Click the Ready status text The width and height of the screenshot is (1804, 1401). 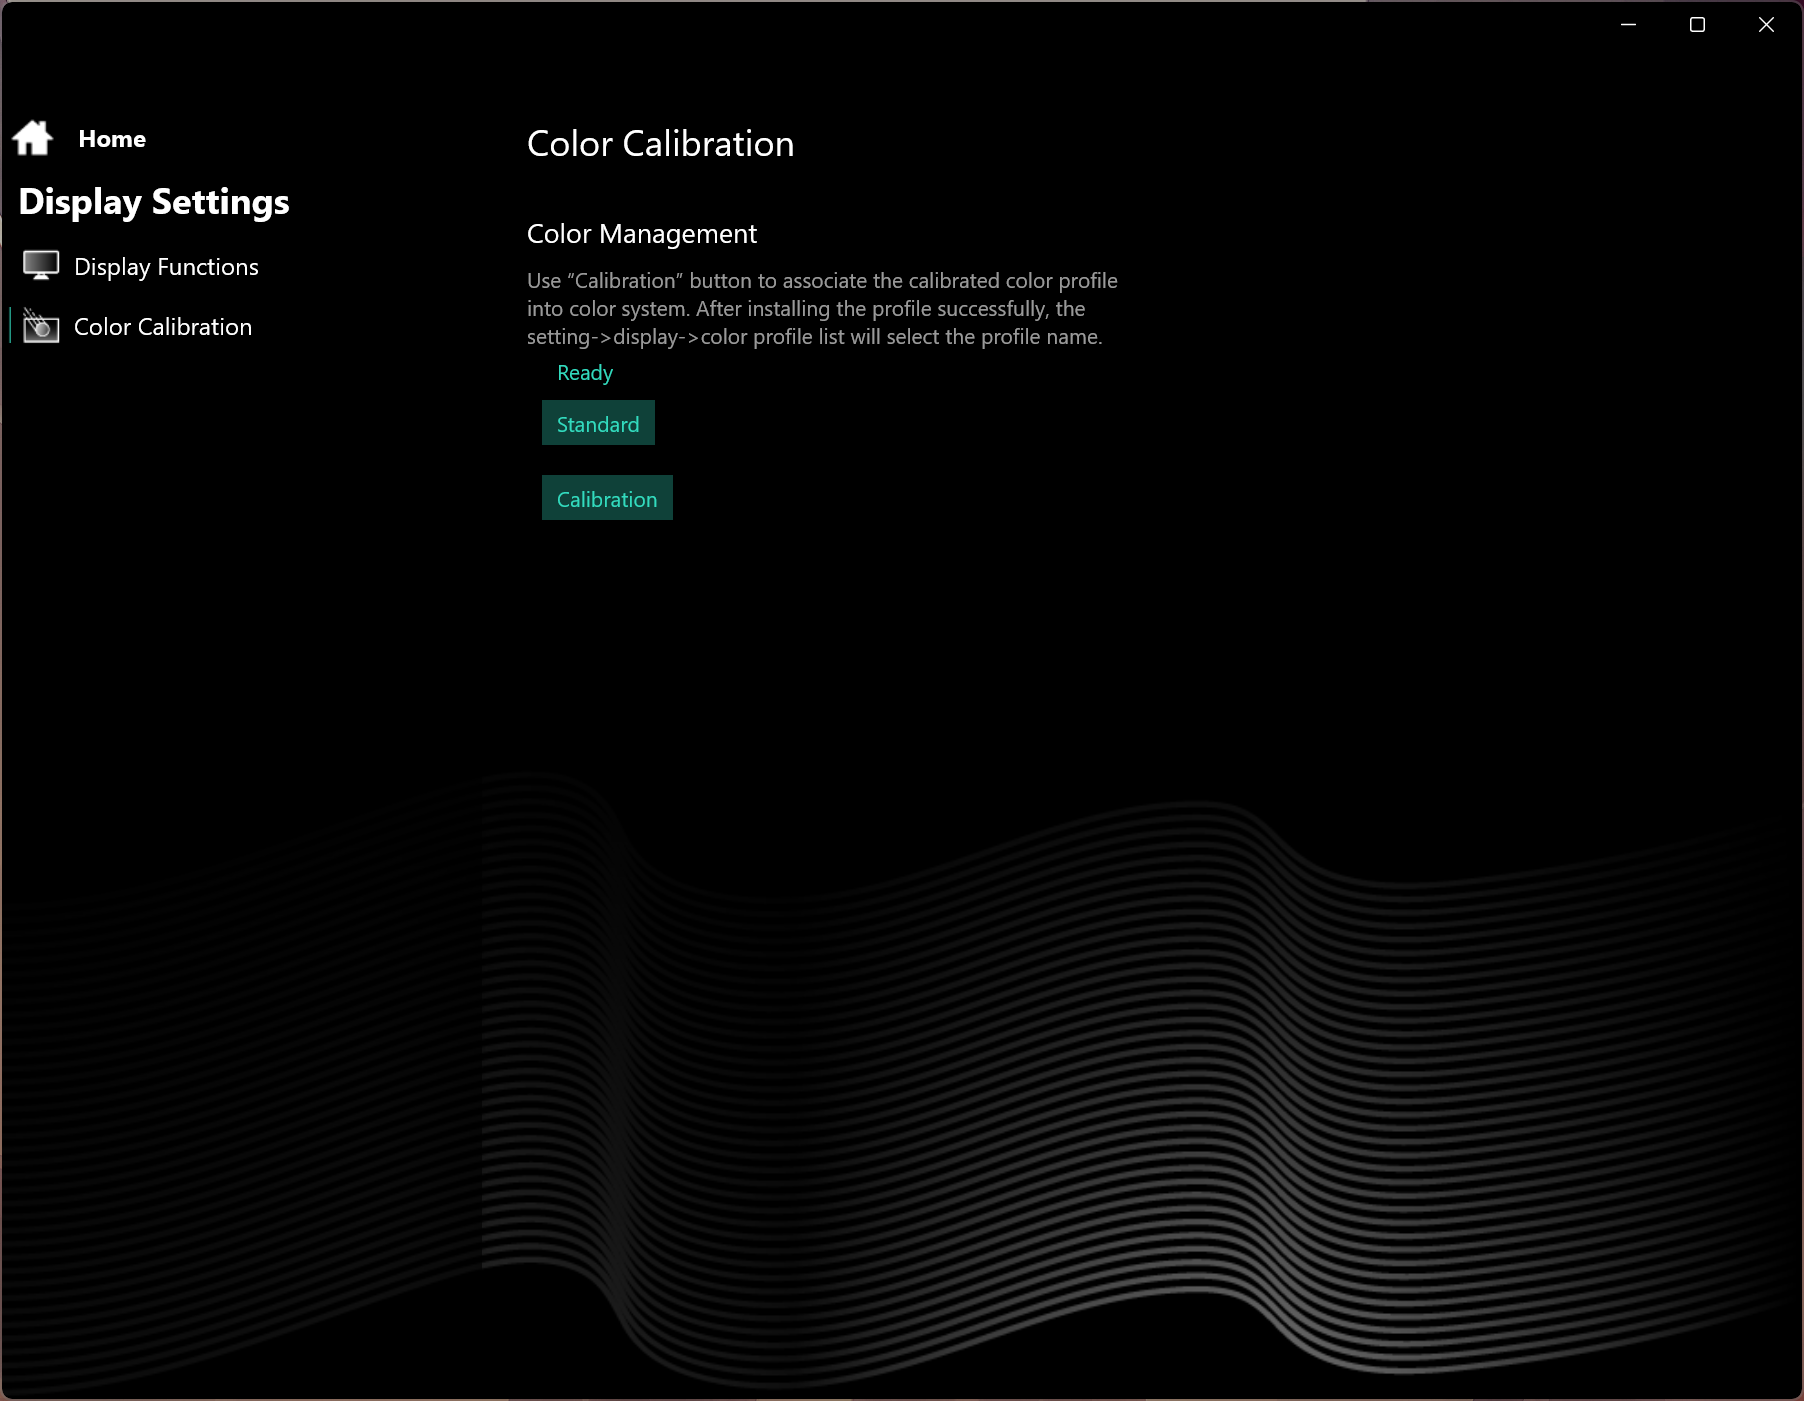(585, 373)
